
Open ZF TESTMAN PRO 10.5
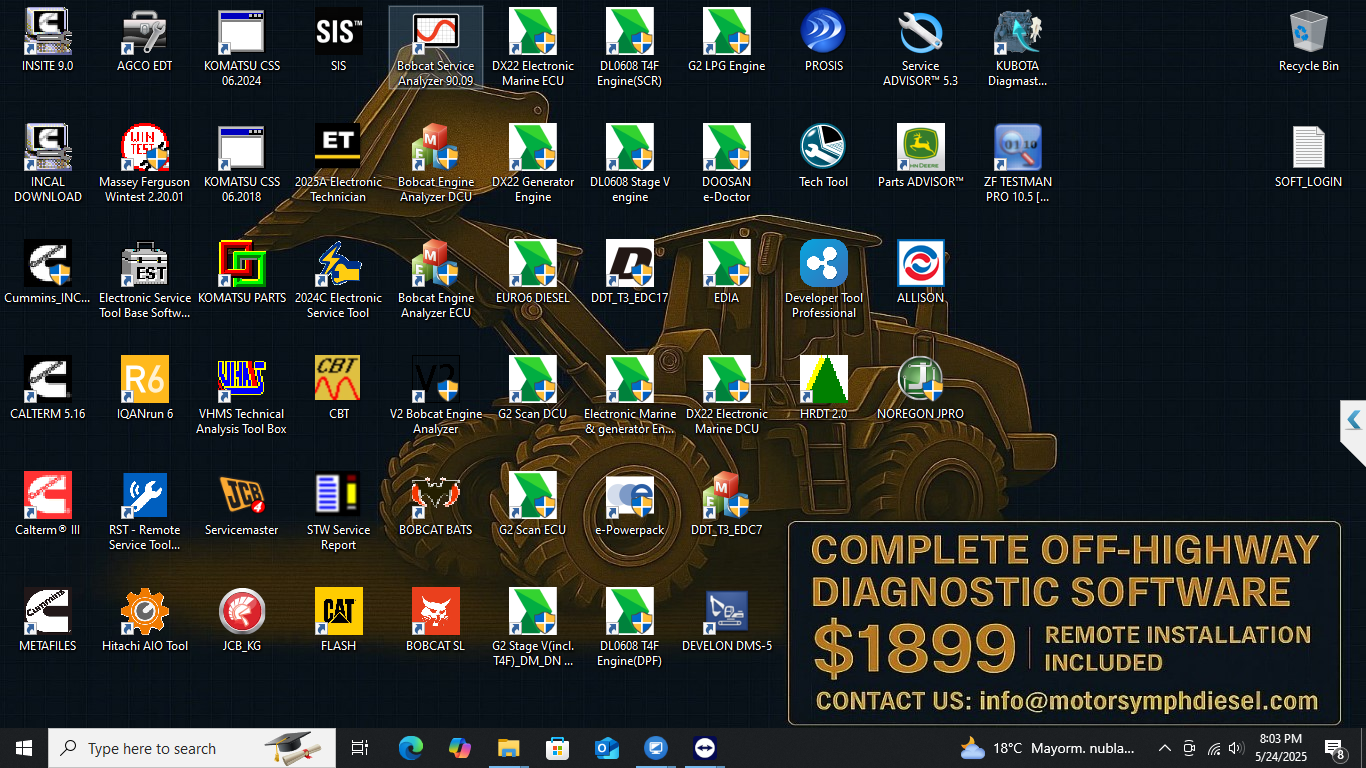click(x=1018, y=148)
